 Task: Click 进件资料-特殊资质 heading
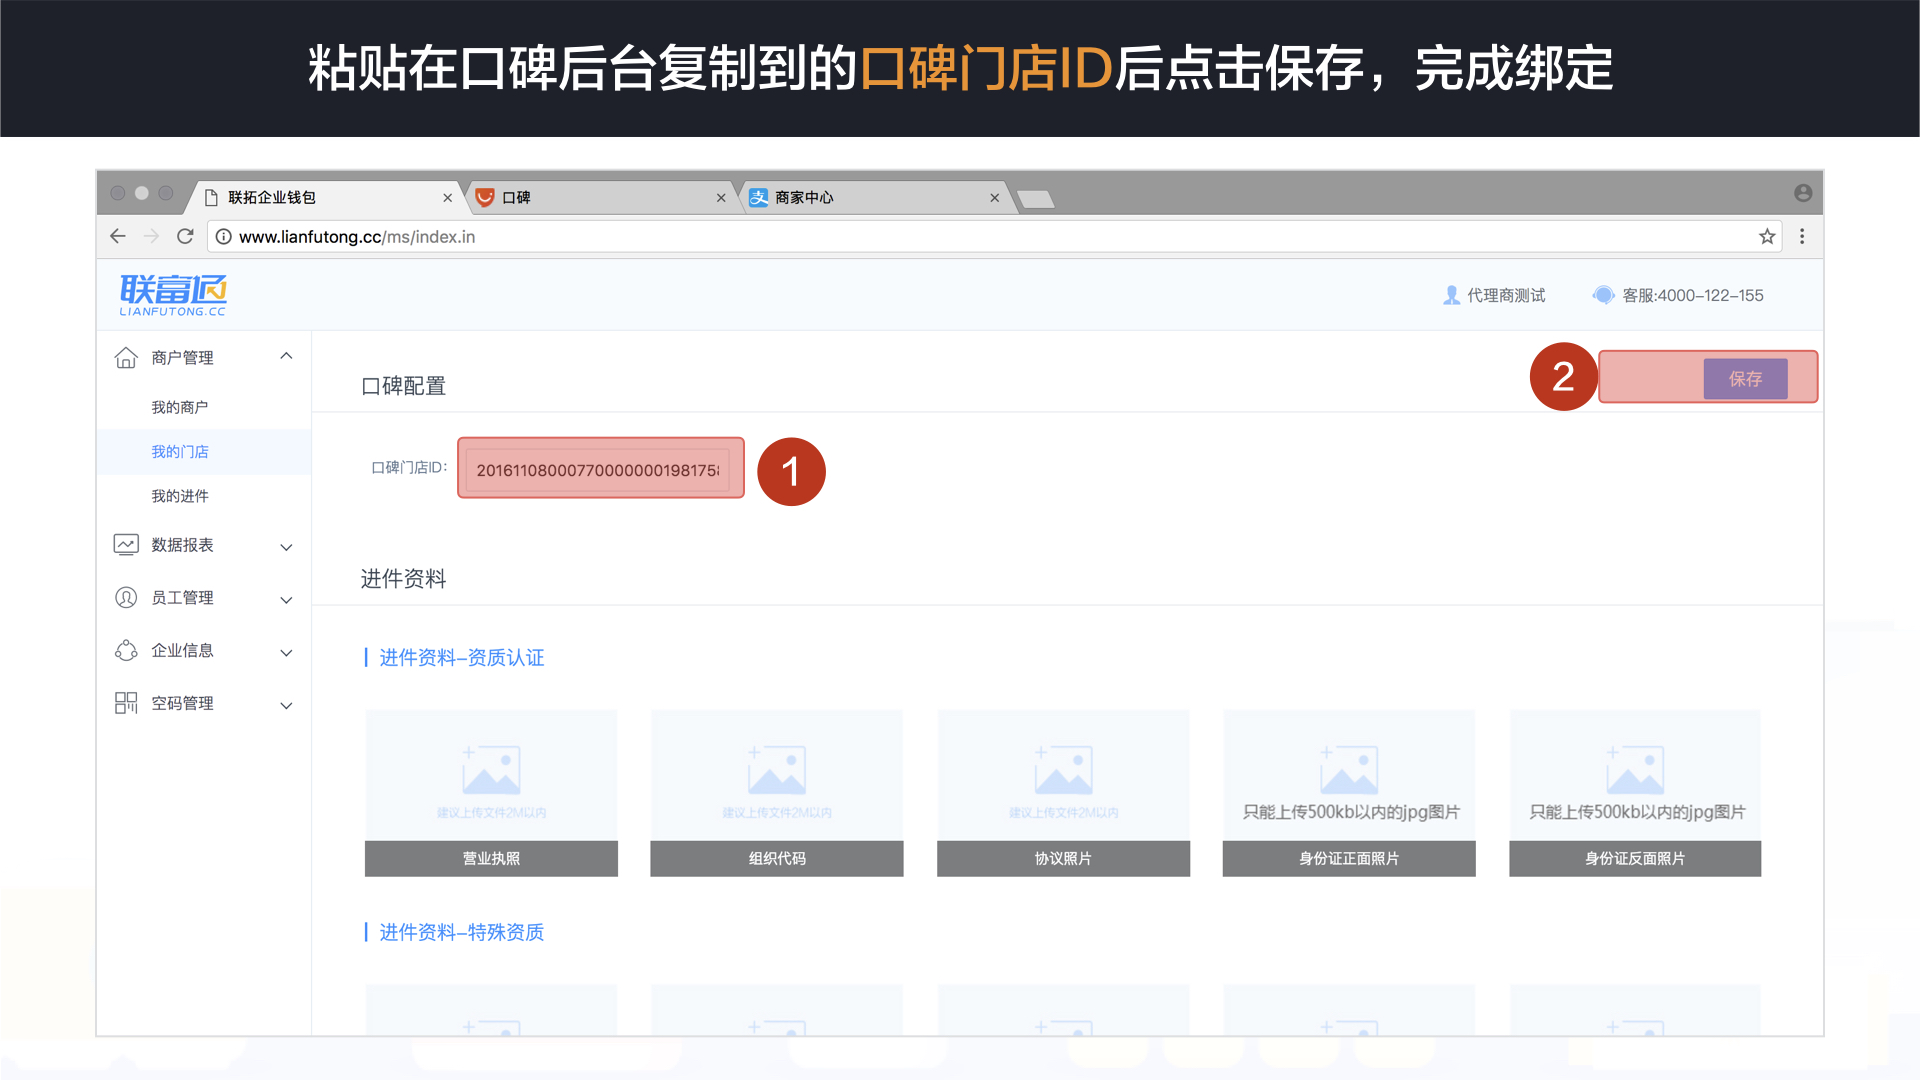pos(461,932)
